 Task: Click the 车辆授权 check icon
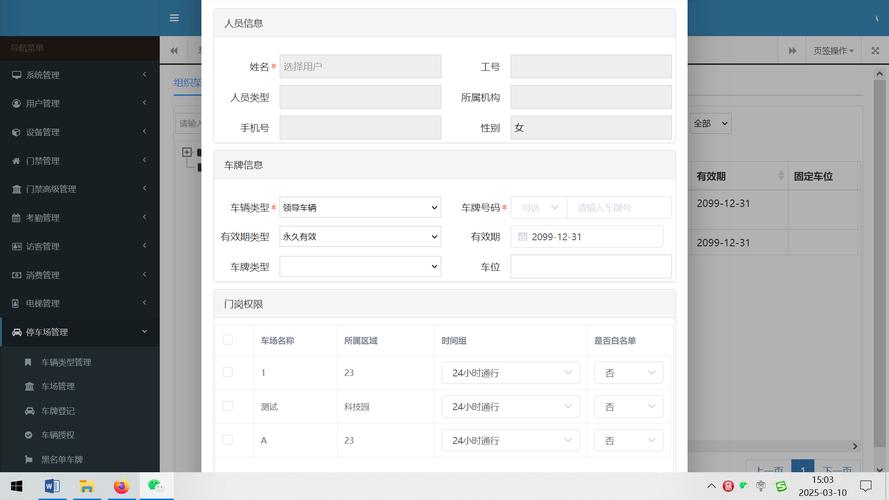point(28,435)
